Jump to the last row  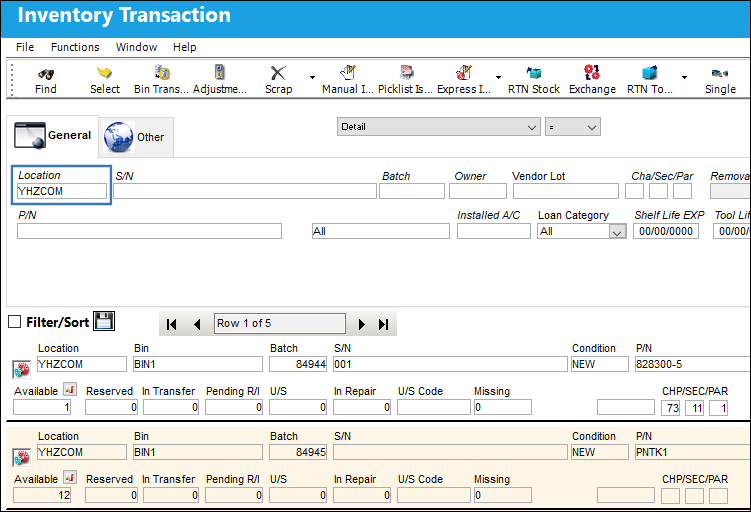pyautogui.click(x=383, y=324)
